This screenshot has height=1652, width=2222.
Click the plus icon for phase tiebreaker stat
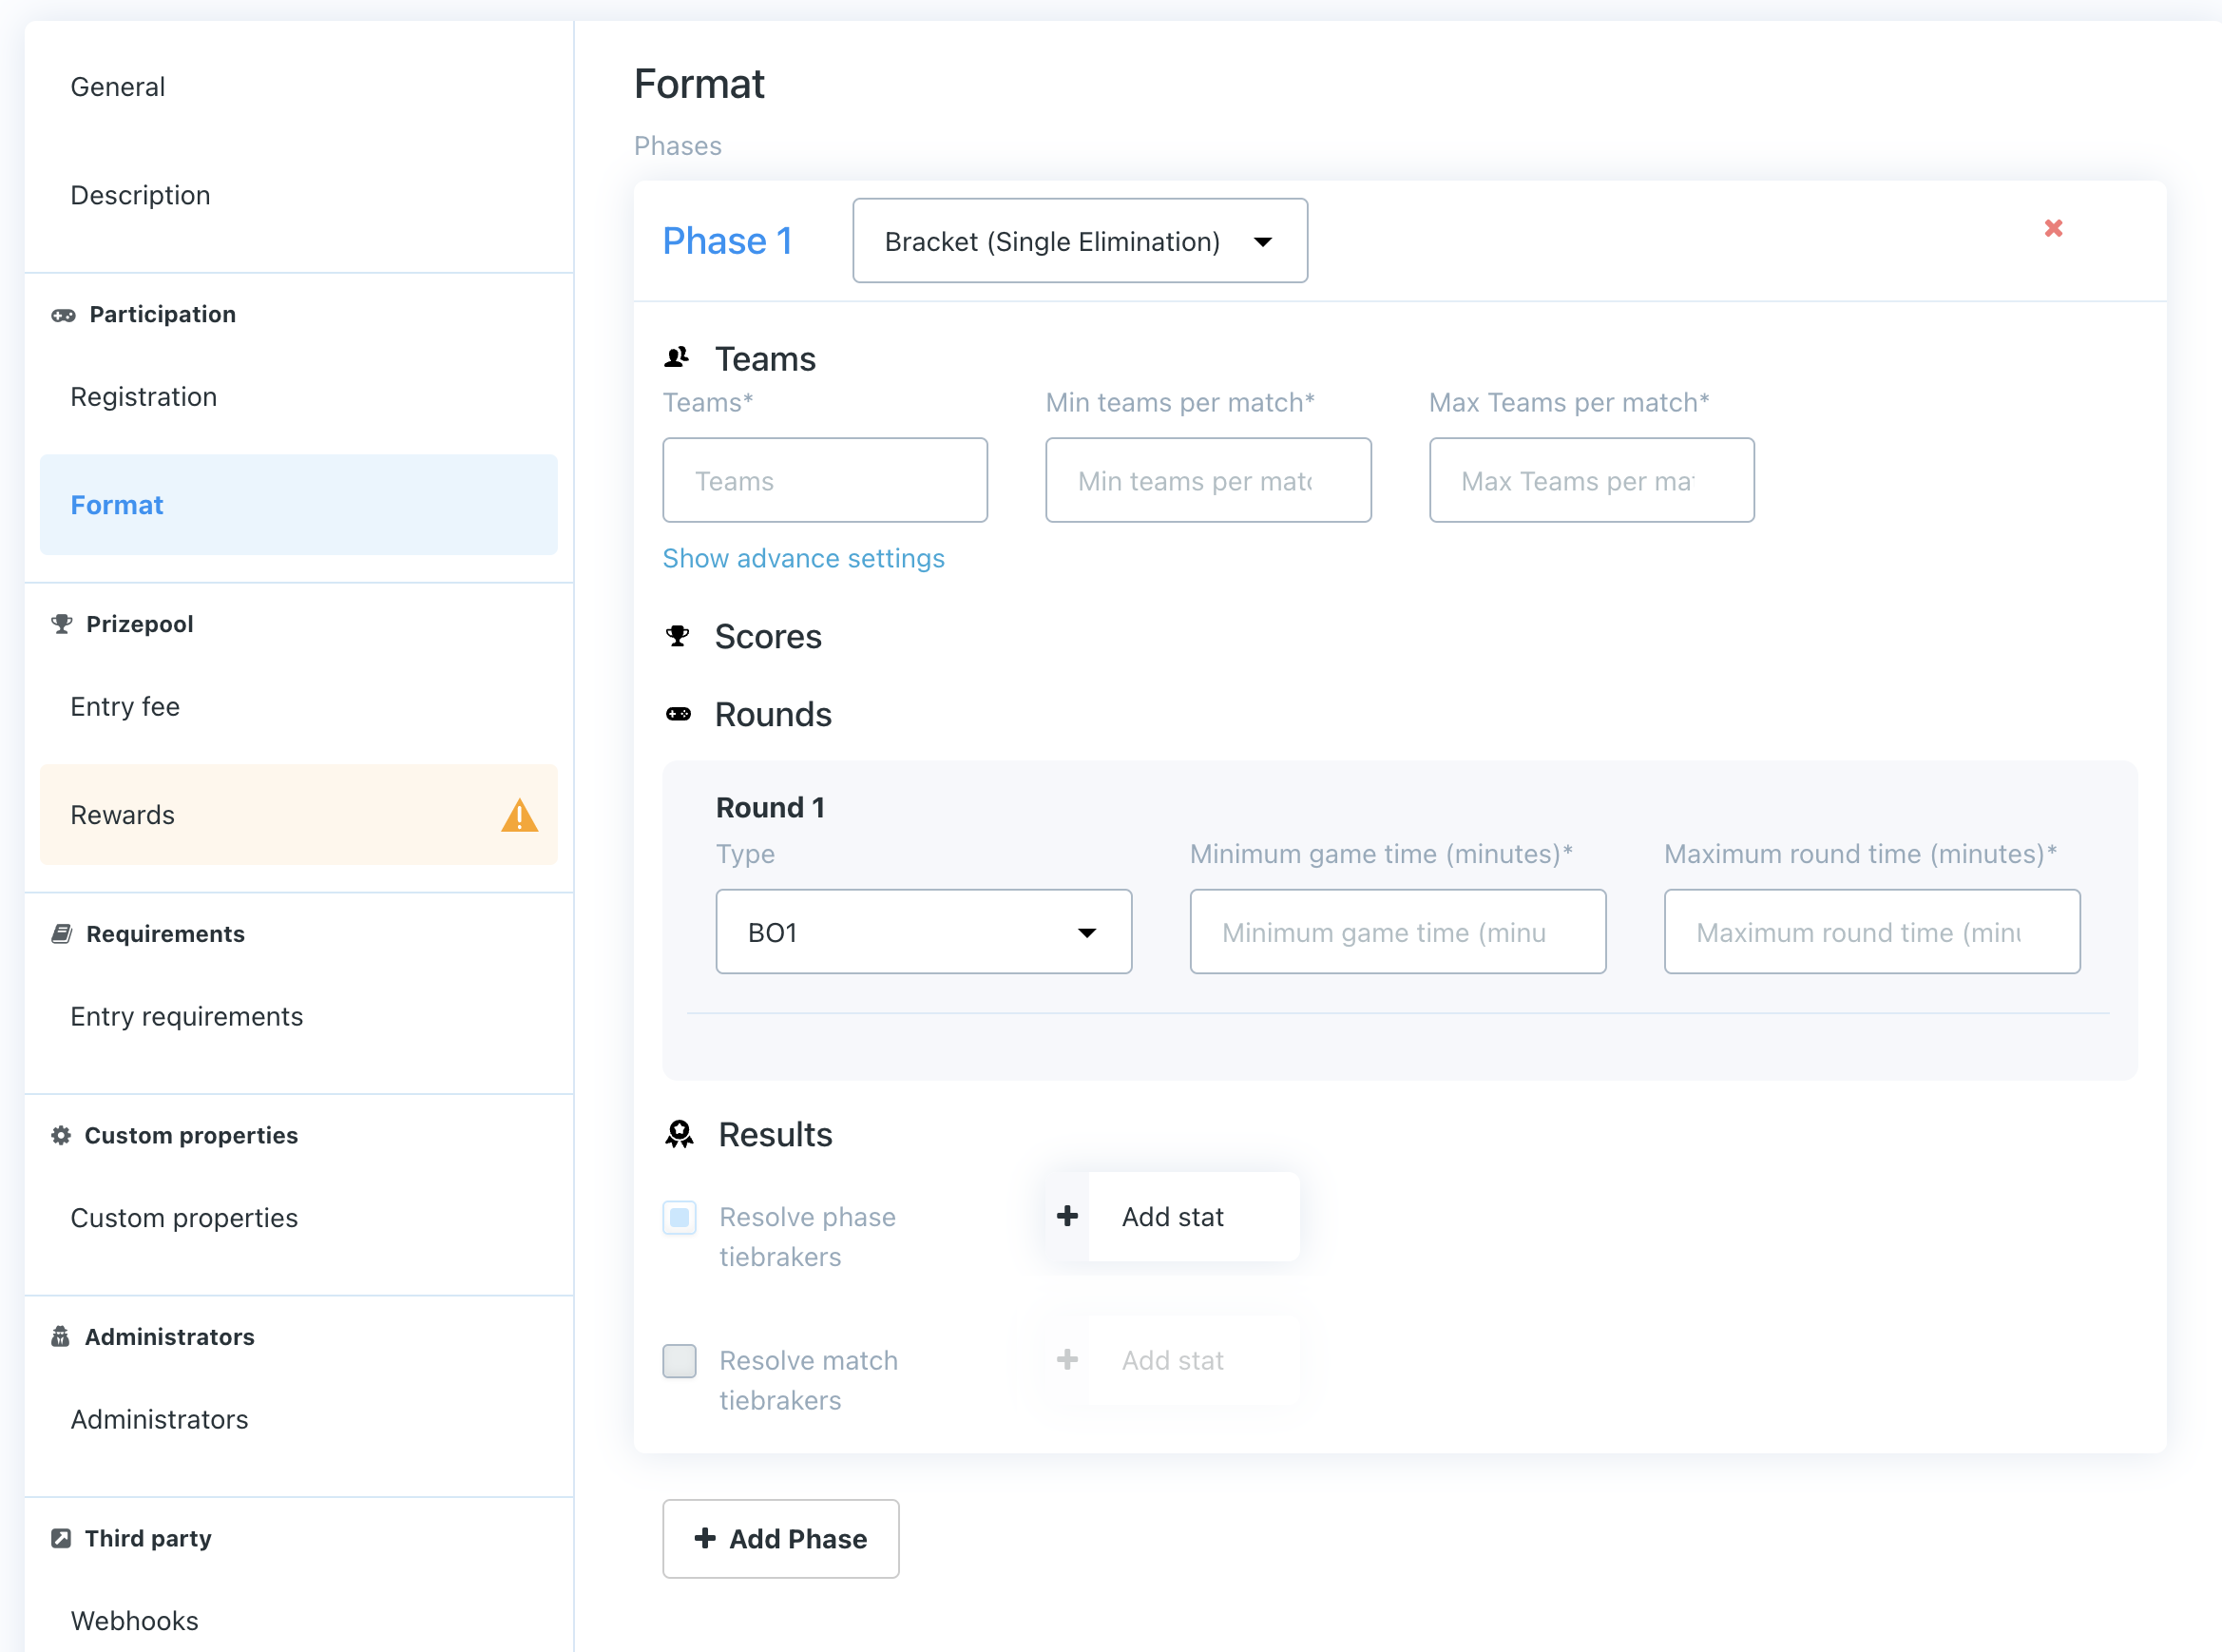click(x=1067, y=1216)
